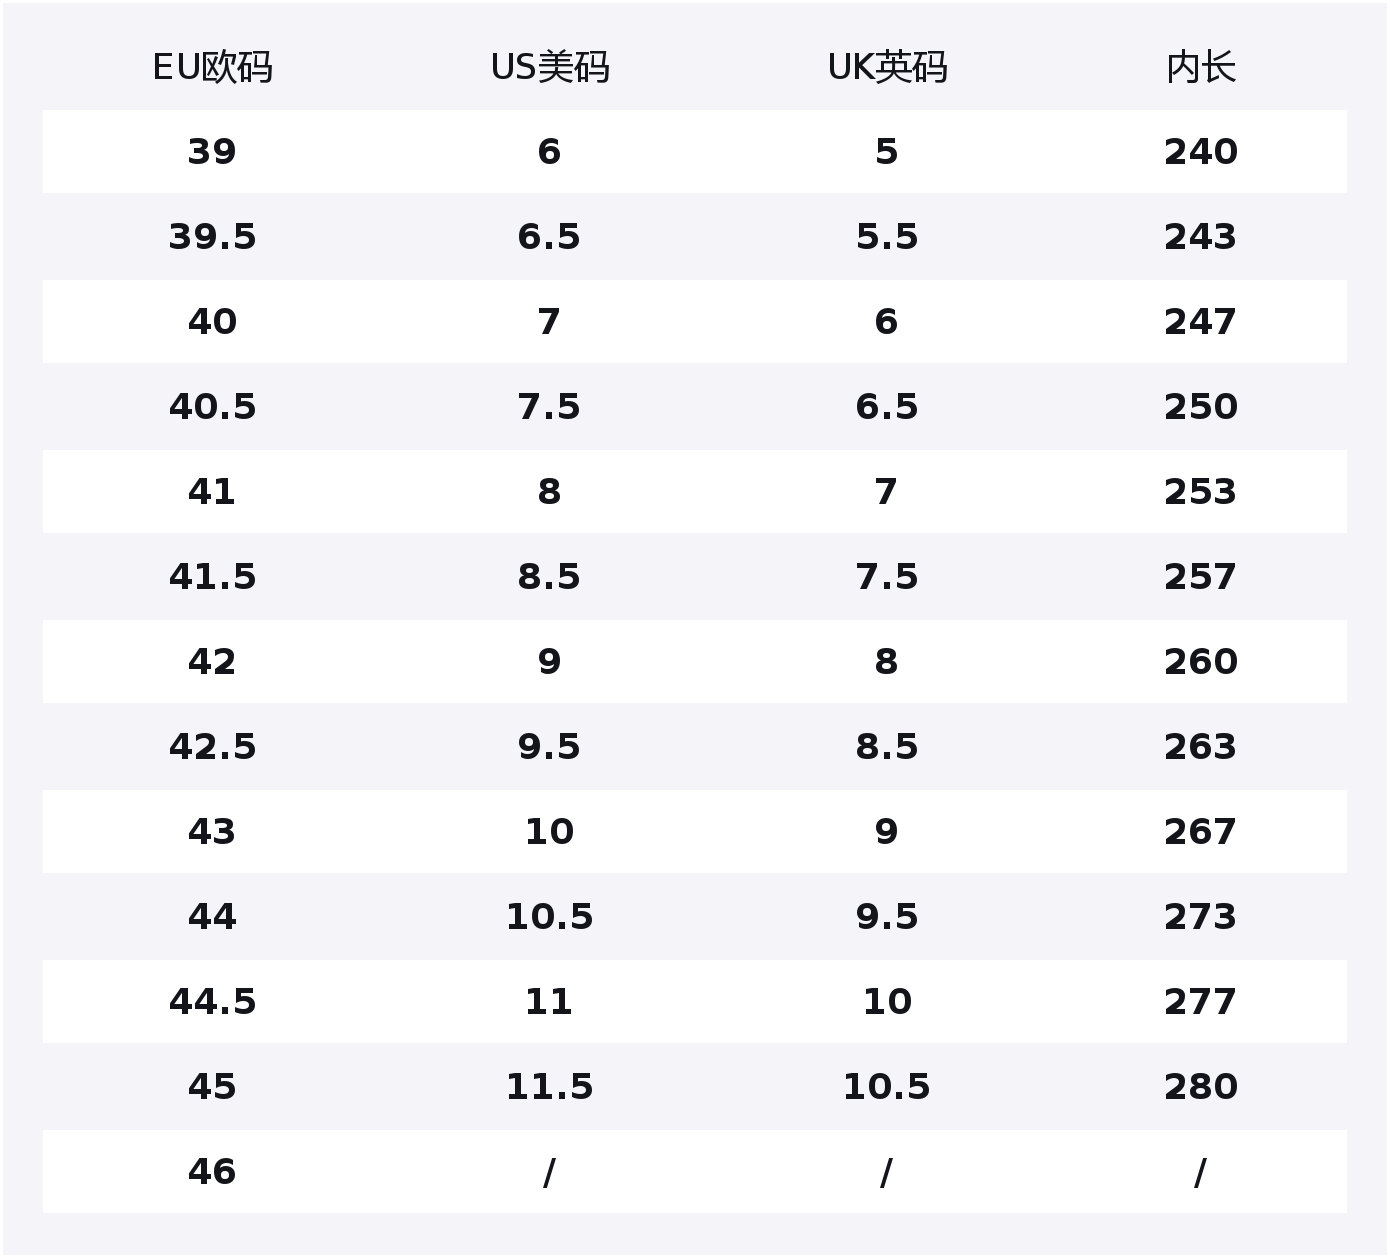Click inner length value 273
The image size is (1390, 1258).
(x=1200, y=917)
